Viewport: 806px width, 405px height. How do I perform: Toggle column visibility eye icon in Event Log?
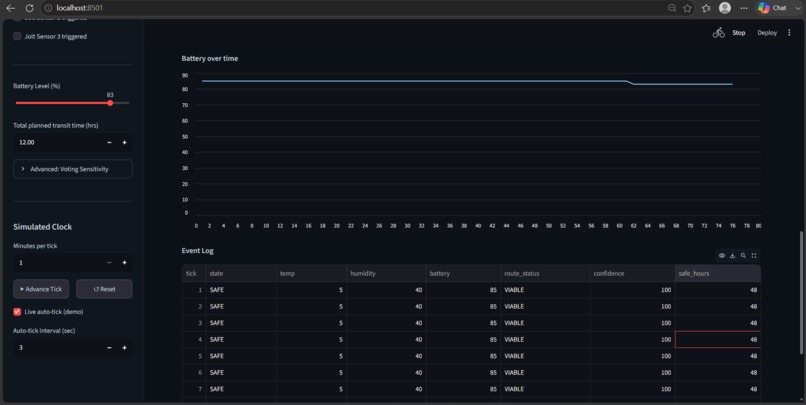pyautogui.click(x=722, y=255)
